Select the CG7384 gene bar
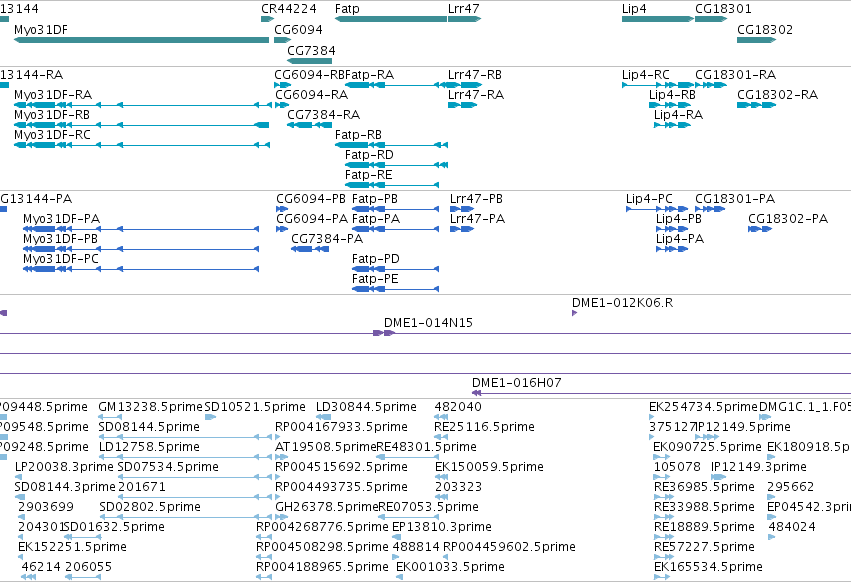This screenshot has width=851, height=582. pos(309,61)
